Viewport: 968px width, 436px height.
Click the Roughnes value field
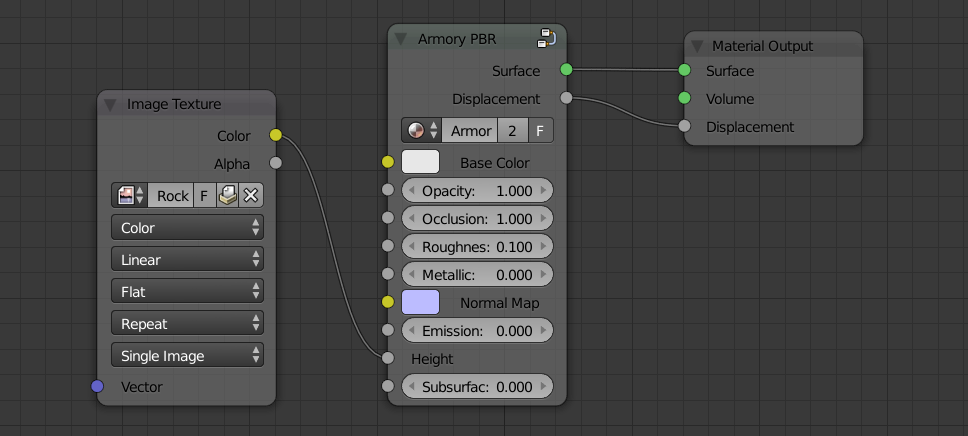pyautogui.click(x=477, y=246)
